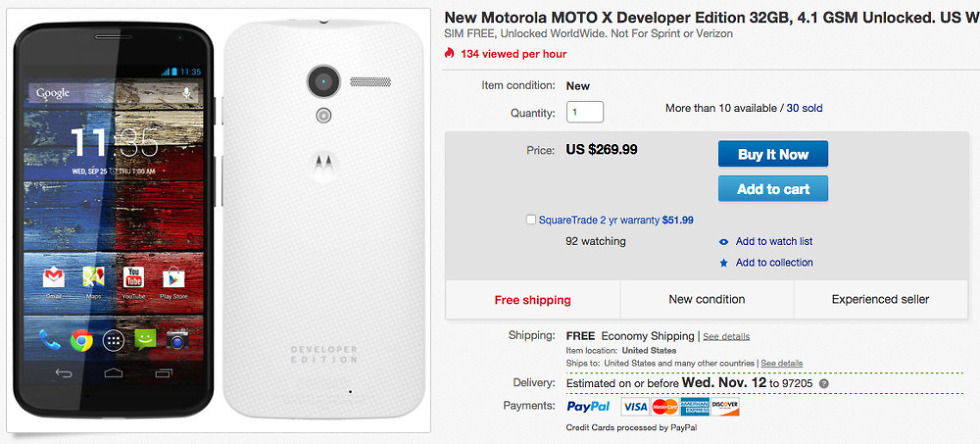
Task: Open the 30 sold link
Action: click(804, 108)
